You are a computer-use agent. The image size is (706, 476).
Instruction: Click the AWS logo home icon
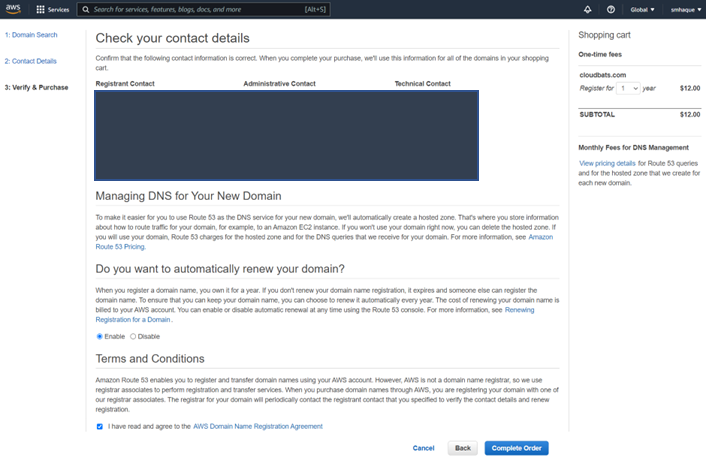[x=14, y=9]
